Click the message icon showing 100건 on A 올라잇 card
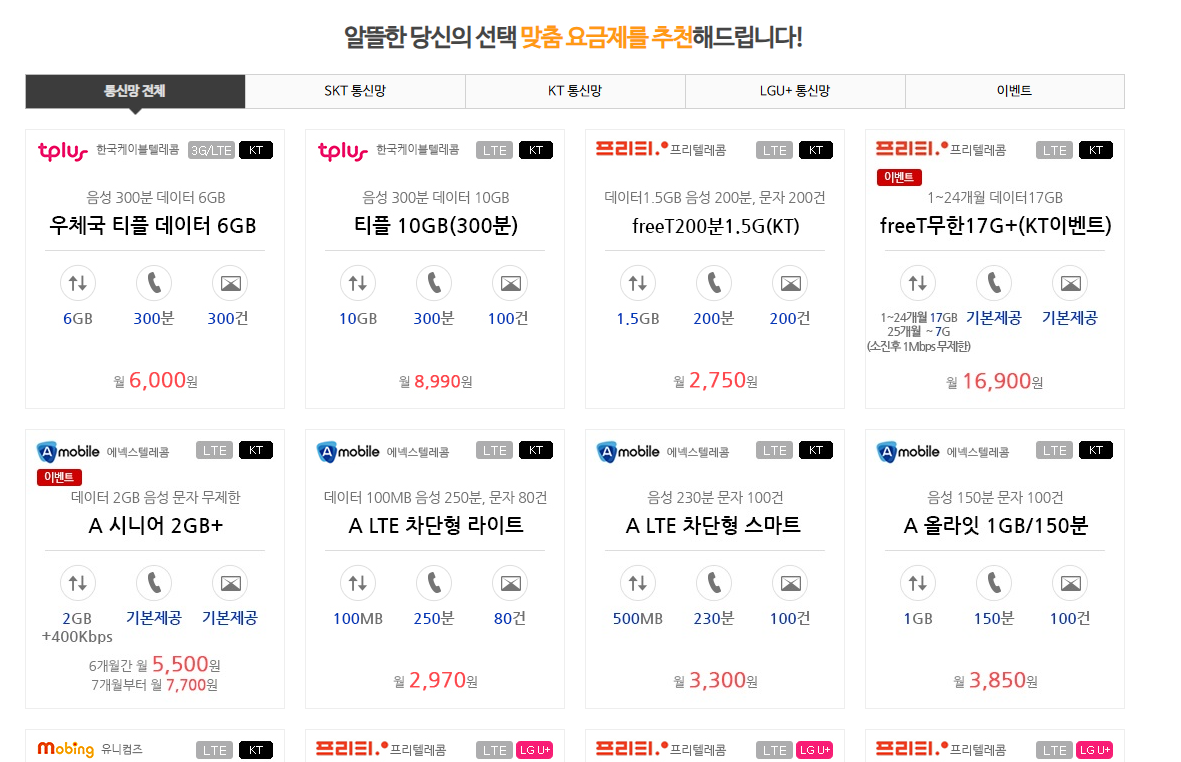 click(x=1069, y=583)
